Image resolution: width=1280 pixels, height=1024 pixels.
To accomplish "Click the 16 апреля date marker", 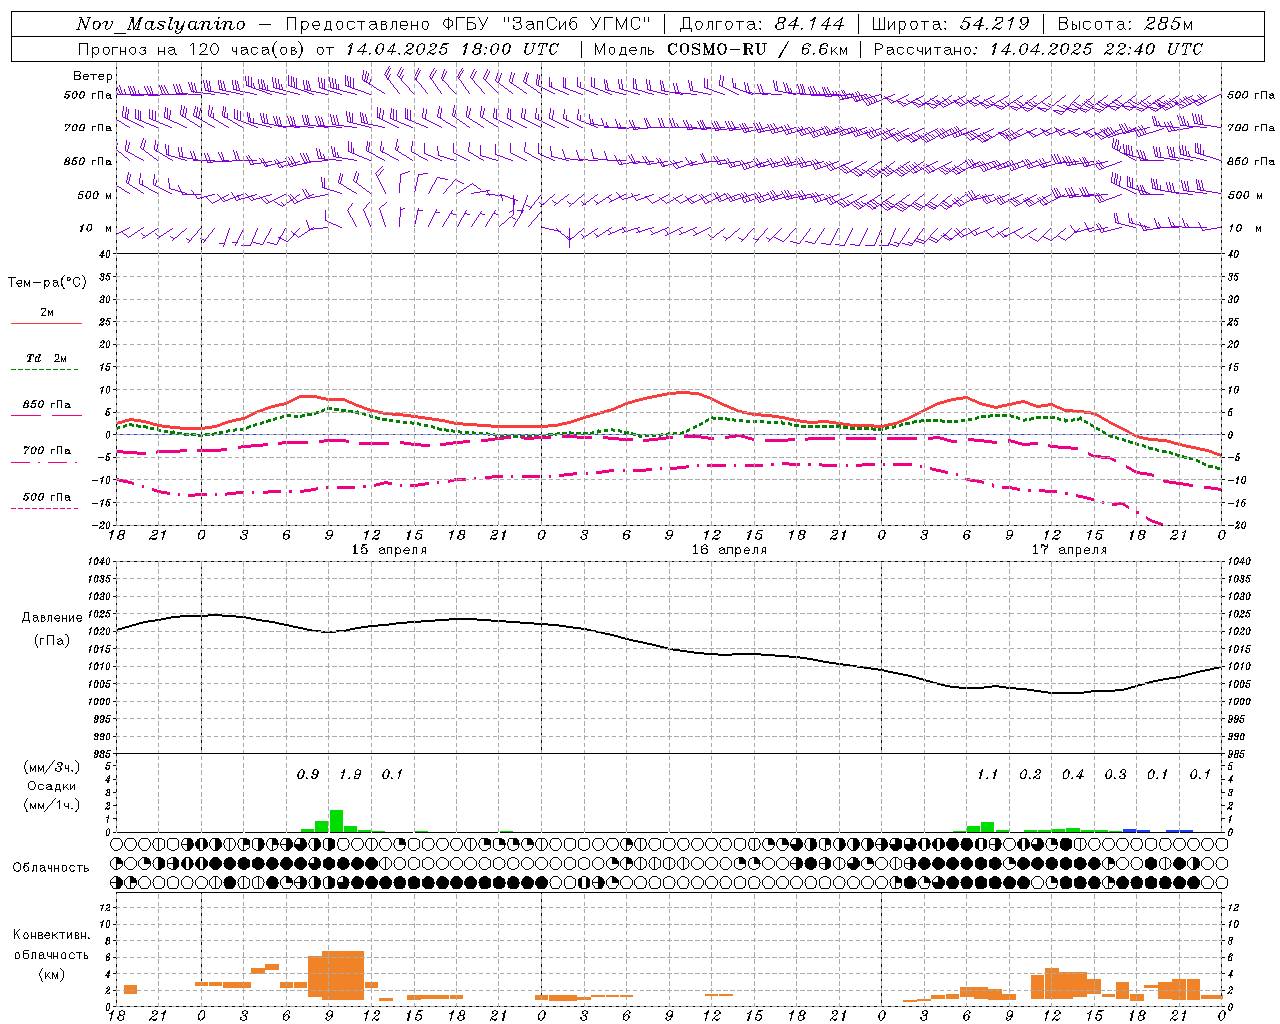I will [729, 550].
